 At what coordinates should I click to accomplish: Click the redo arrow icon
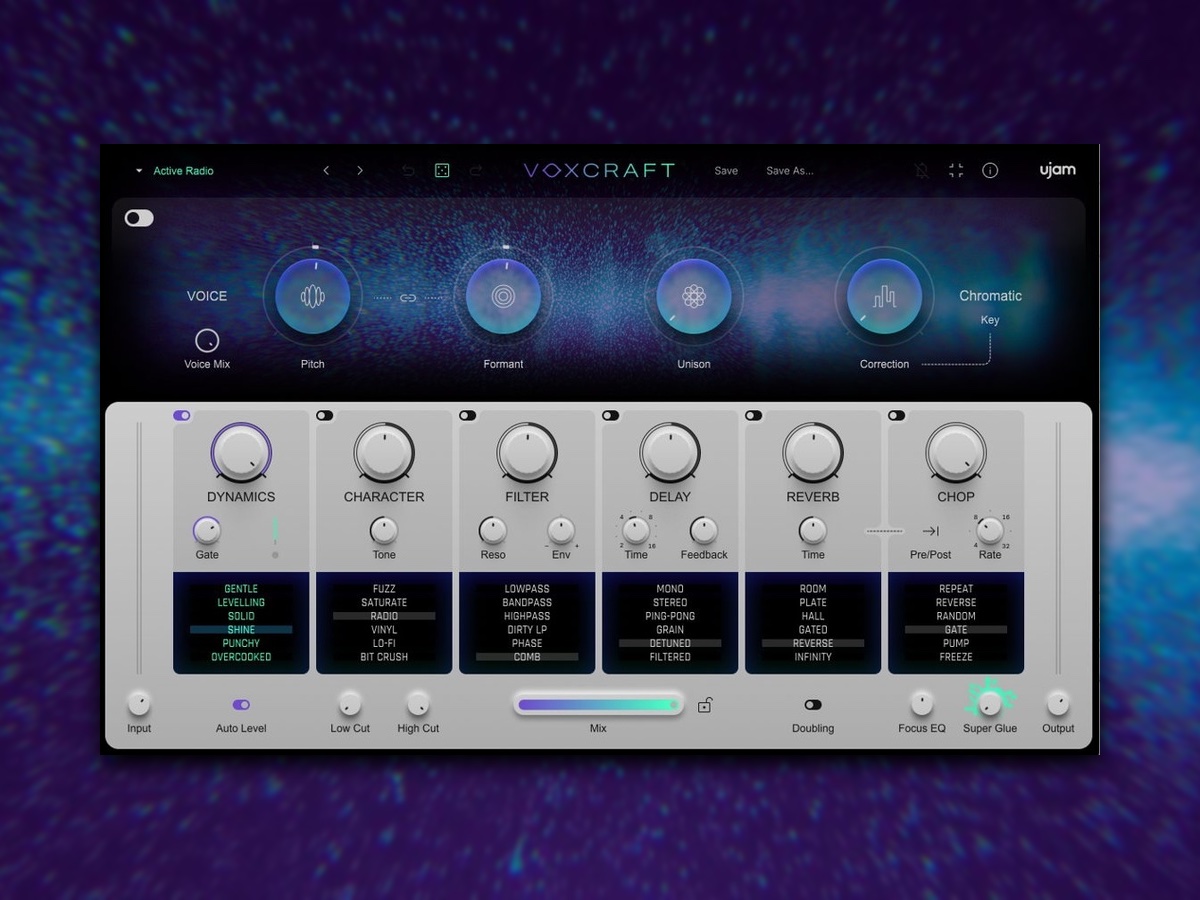476,171
